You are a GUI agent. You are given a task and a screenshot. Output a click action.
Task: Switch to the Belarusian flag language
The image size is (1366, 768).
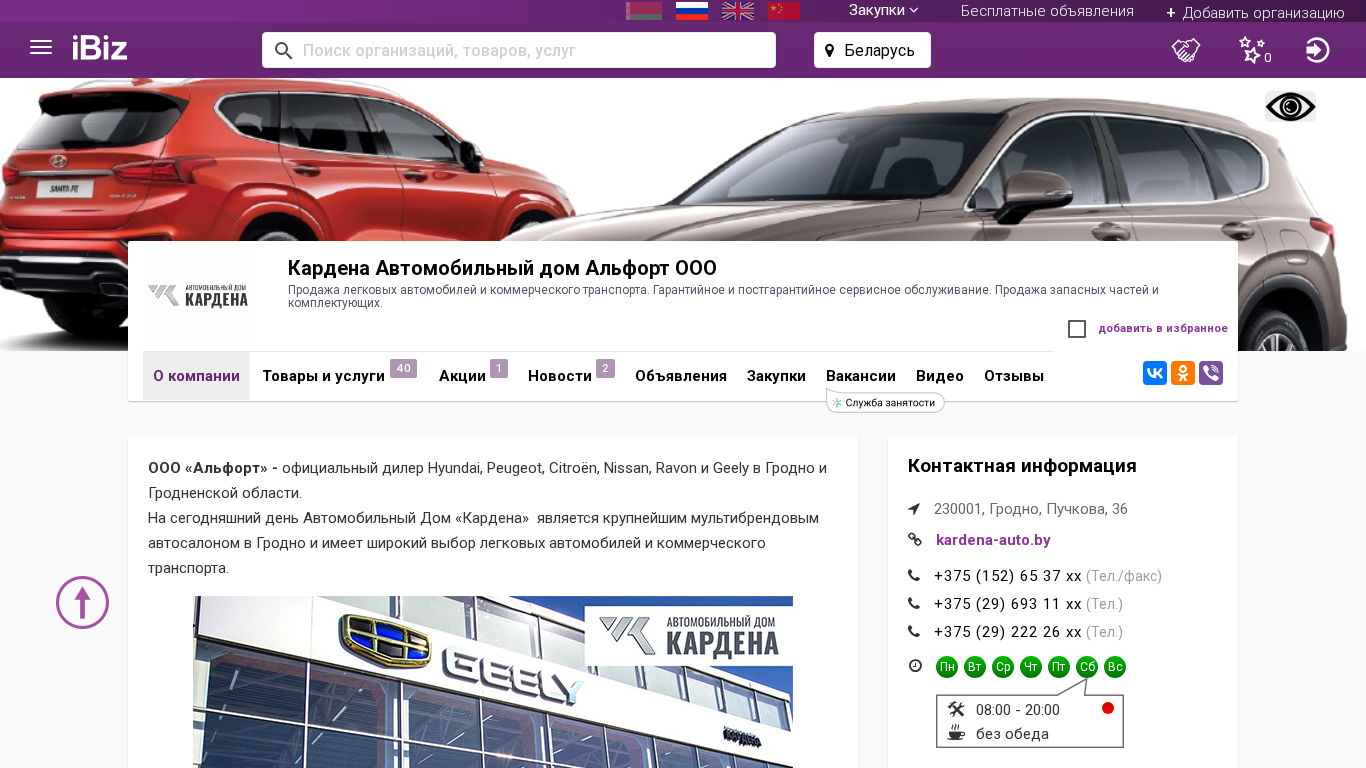click(644, 11)
